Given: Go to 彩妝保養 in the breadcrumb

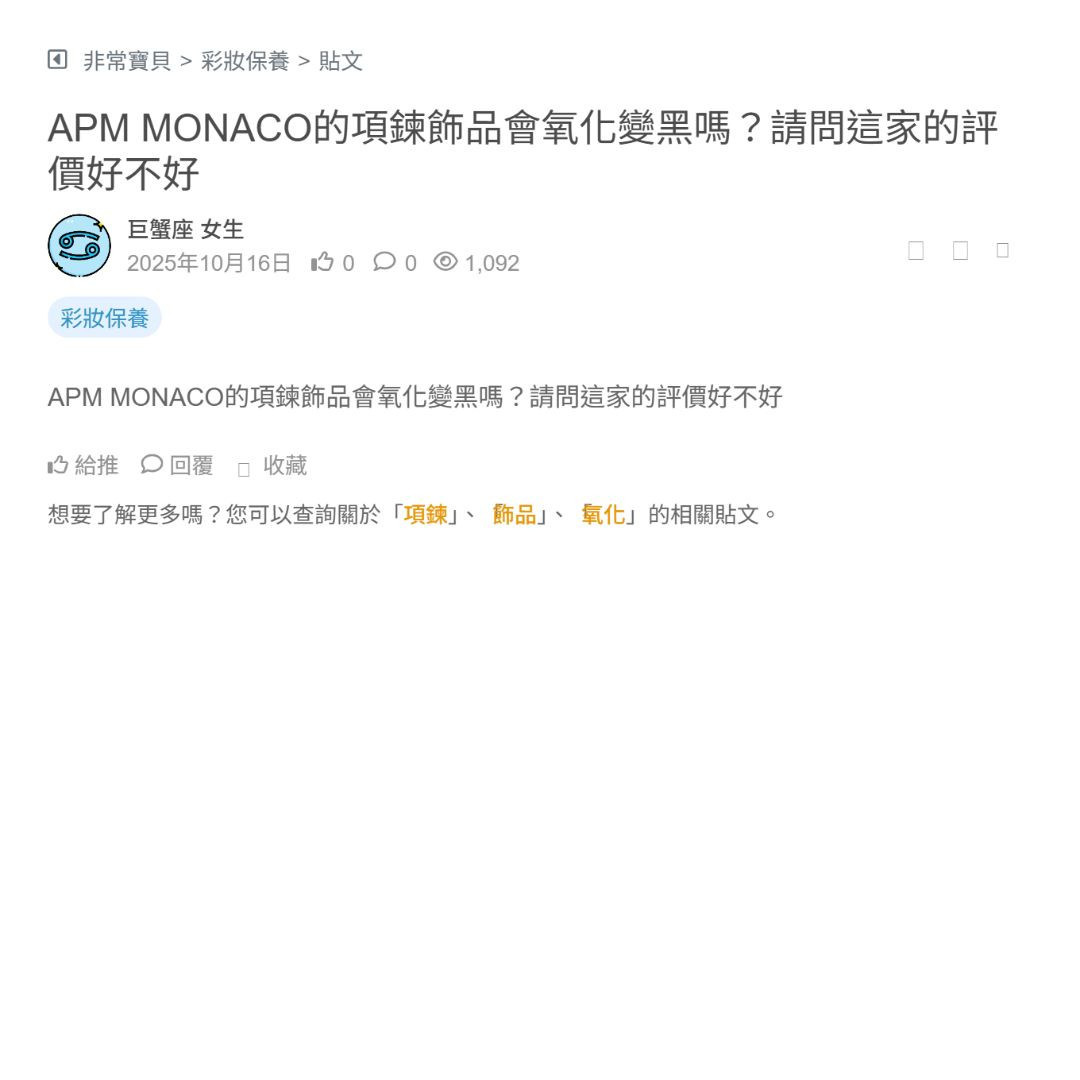Looking at the screenshot, I should click(x=245, y=61).
